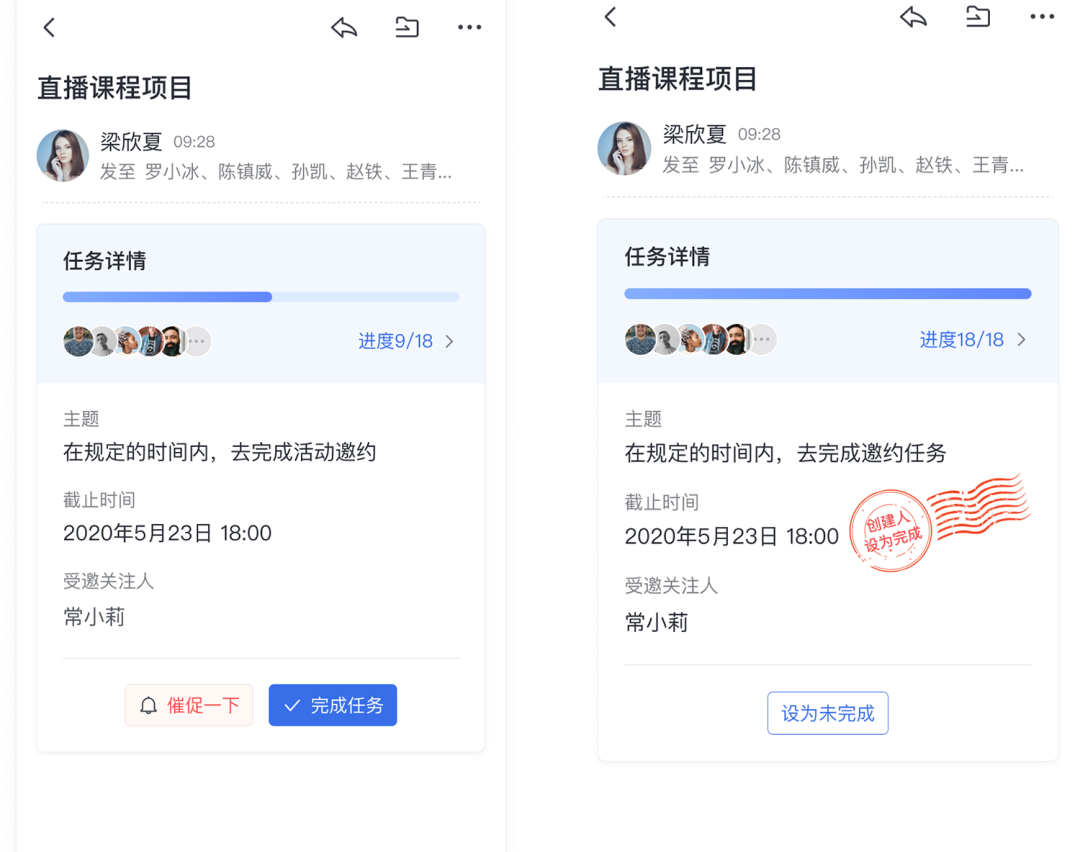Click reply icon on right screen
Image resolution: width=1080 pixels, height=852 pixels.
[x=913, y=17]
